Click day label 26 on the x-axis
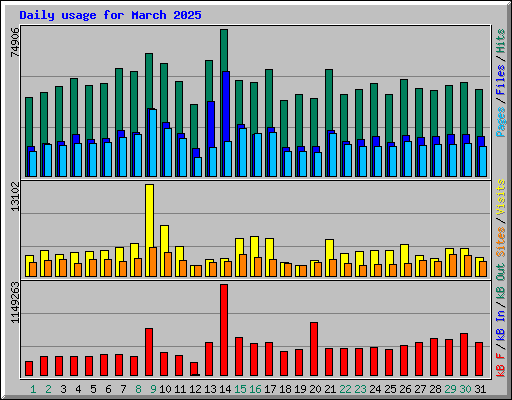Screen dimensions: 512x400 tap(405, 389)
